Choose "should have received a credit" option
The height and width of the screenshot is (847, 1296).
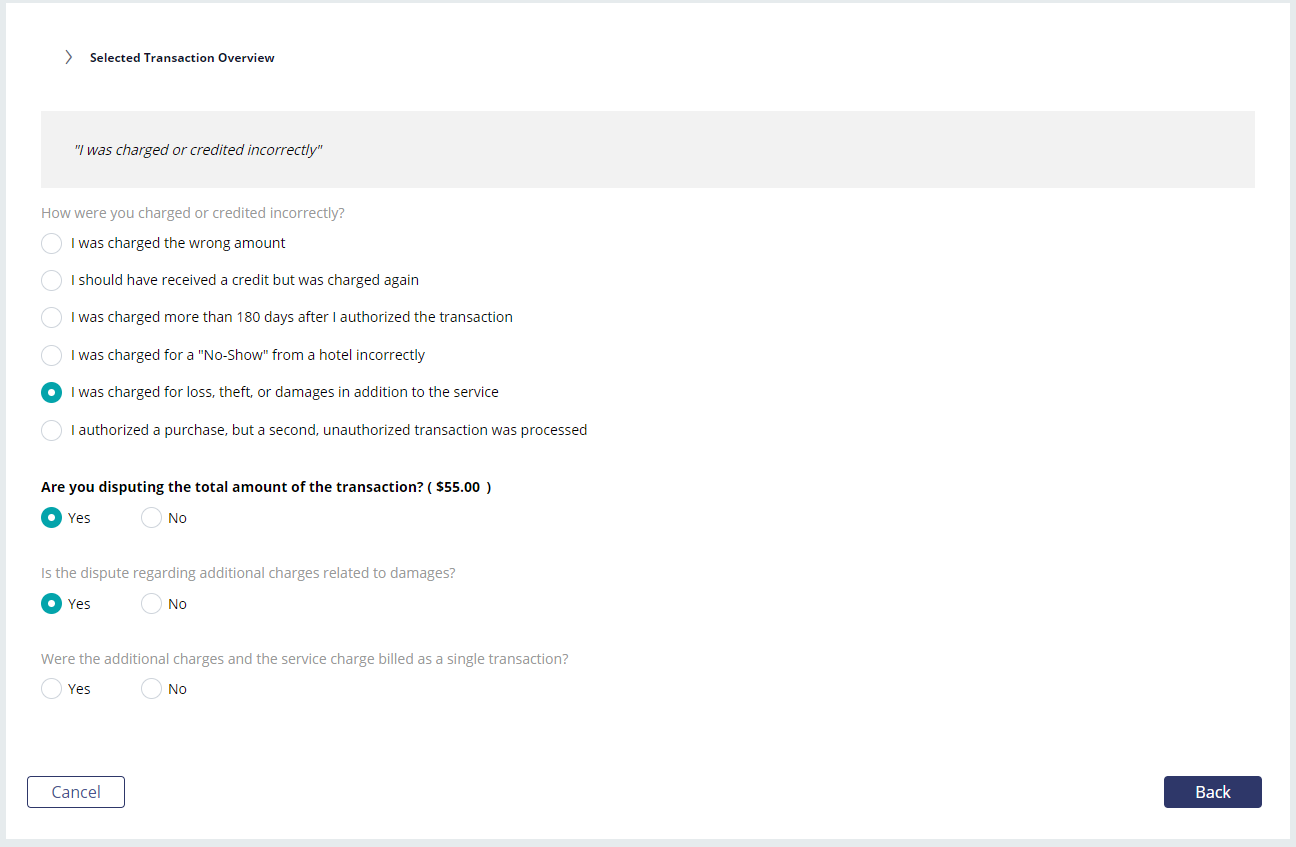coord(51,280)
